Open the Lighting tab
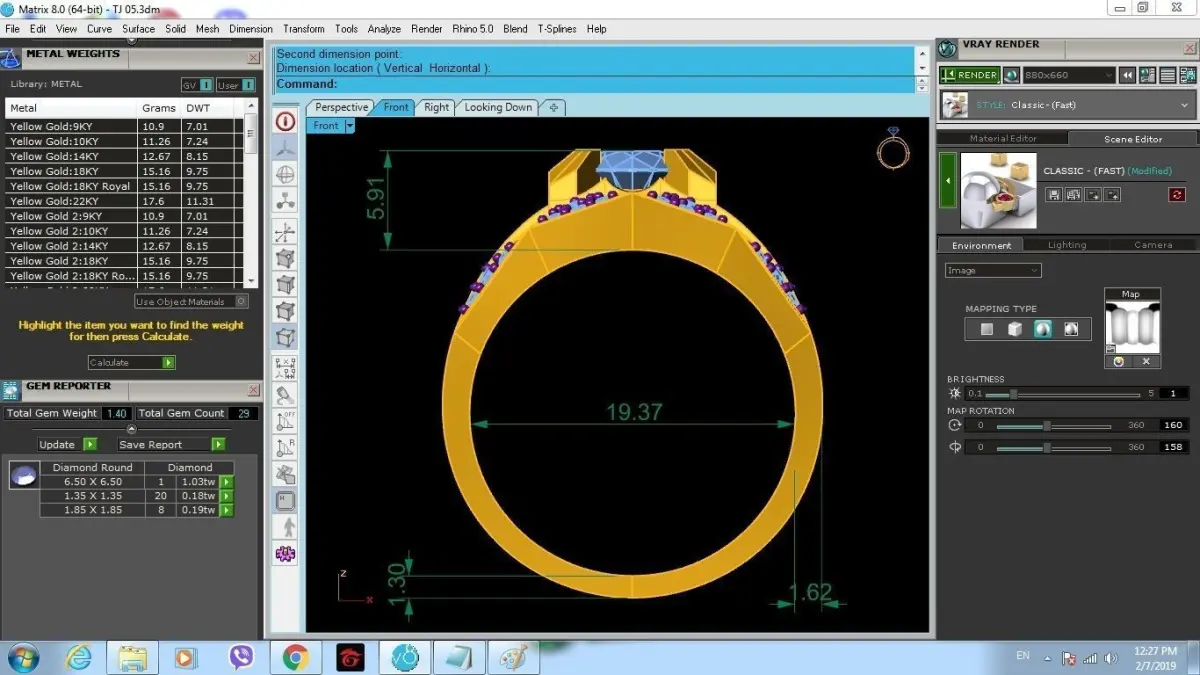 (x=1066, y=245)
